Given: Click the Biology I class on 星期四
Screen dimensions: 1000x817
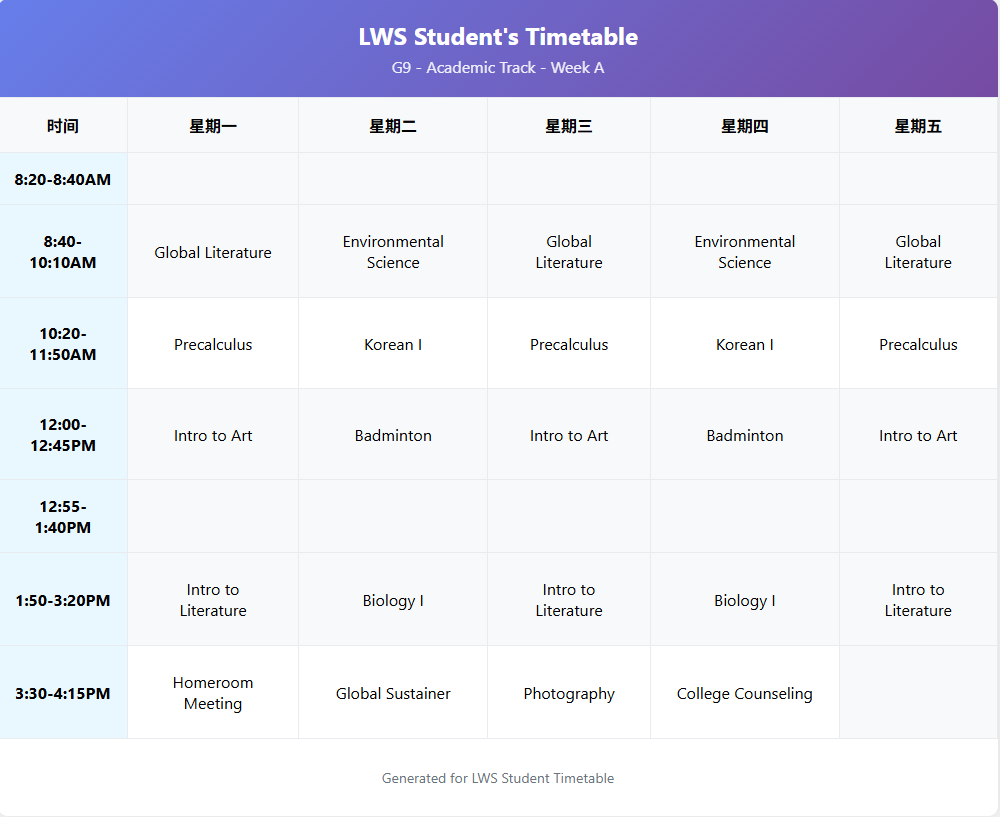Looking at the screenshot, I should (744, 600).
